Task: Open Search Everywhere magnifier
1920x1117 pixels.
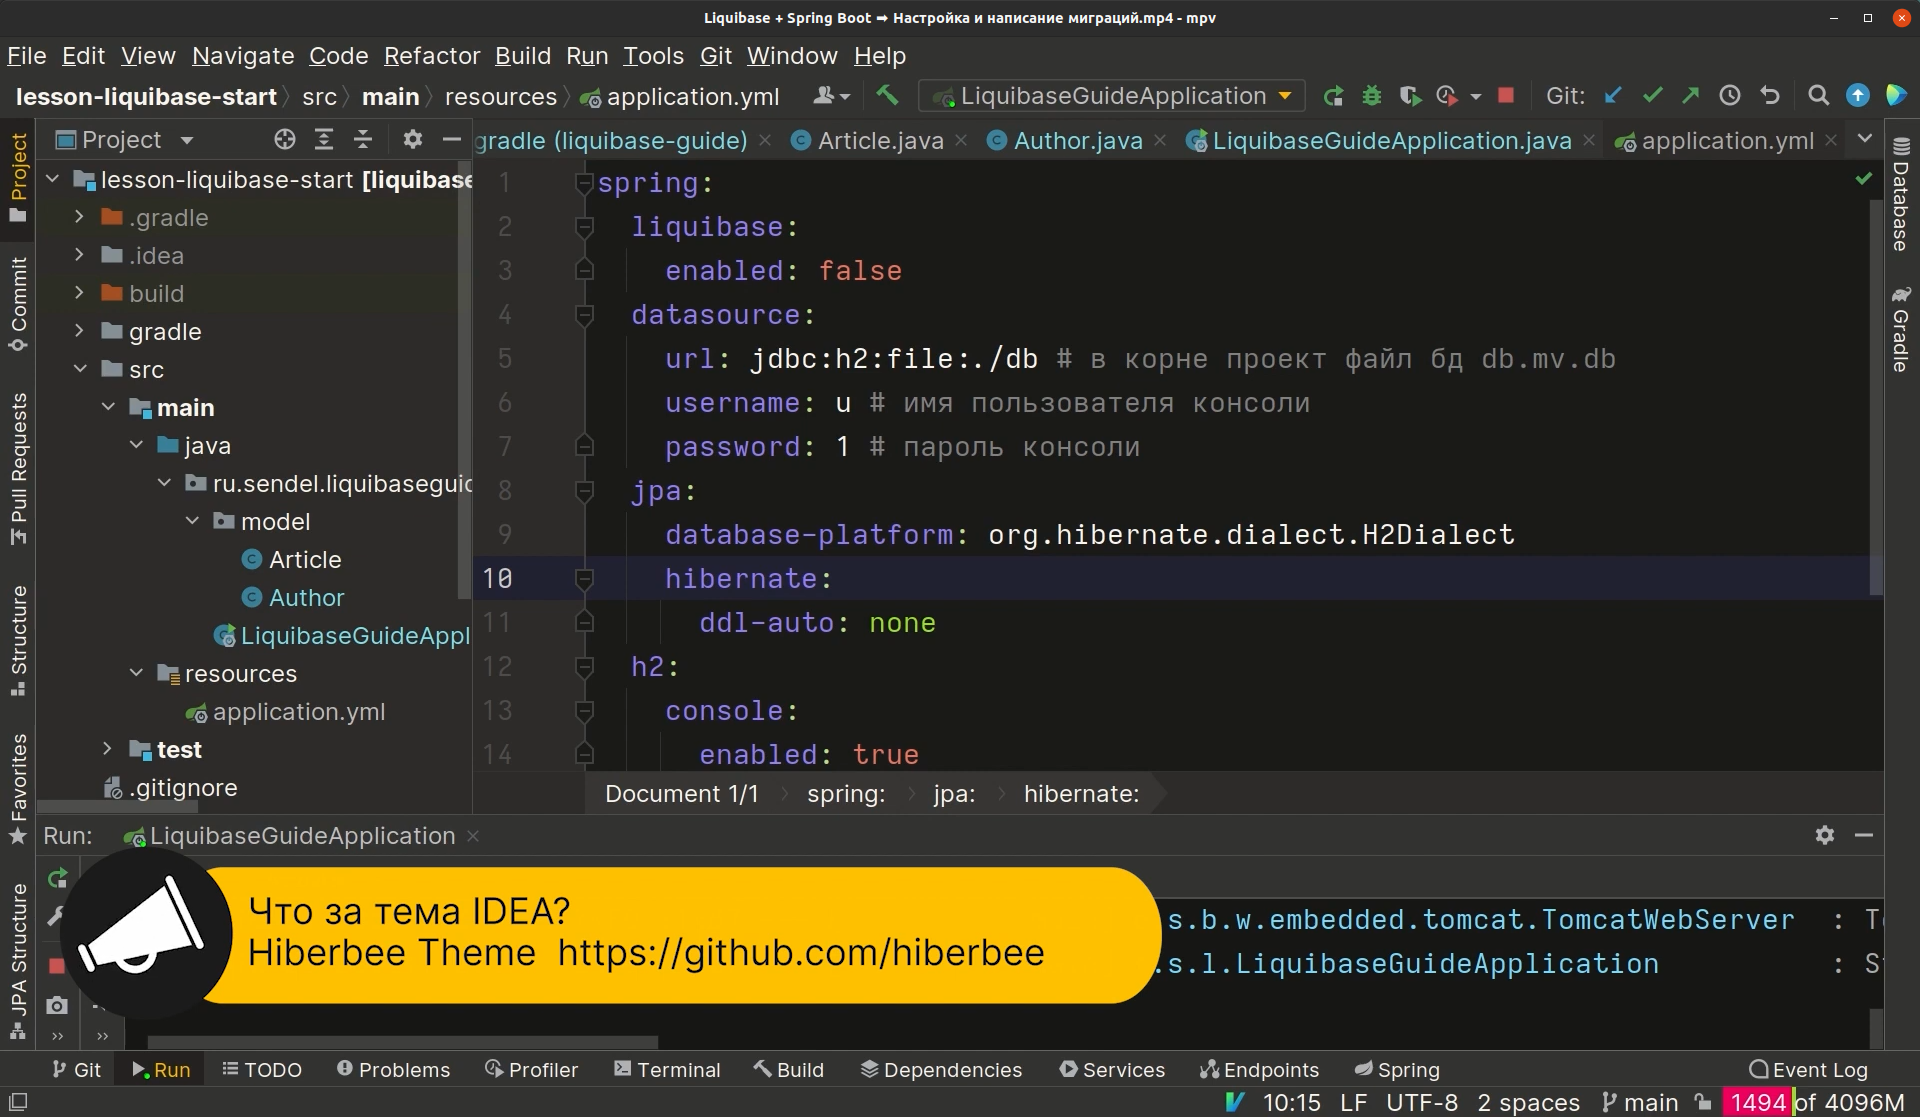Action: coord(1818,95)
